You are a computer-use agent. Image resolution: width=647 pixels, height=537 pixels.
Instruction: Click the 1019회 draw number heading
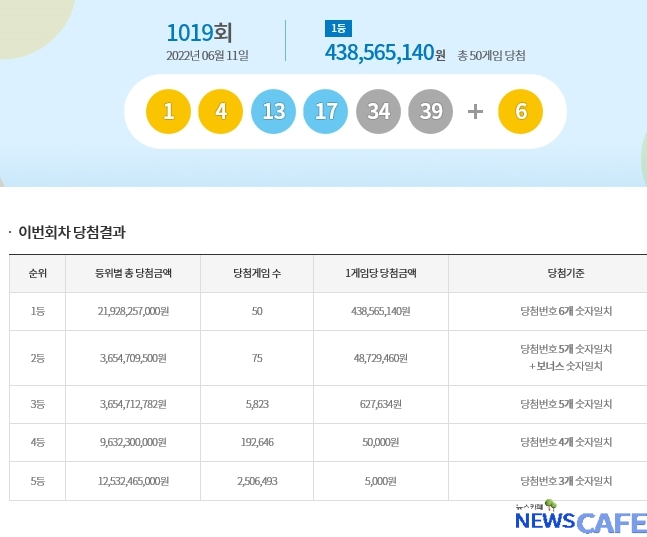[199, 32]
